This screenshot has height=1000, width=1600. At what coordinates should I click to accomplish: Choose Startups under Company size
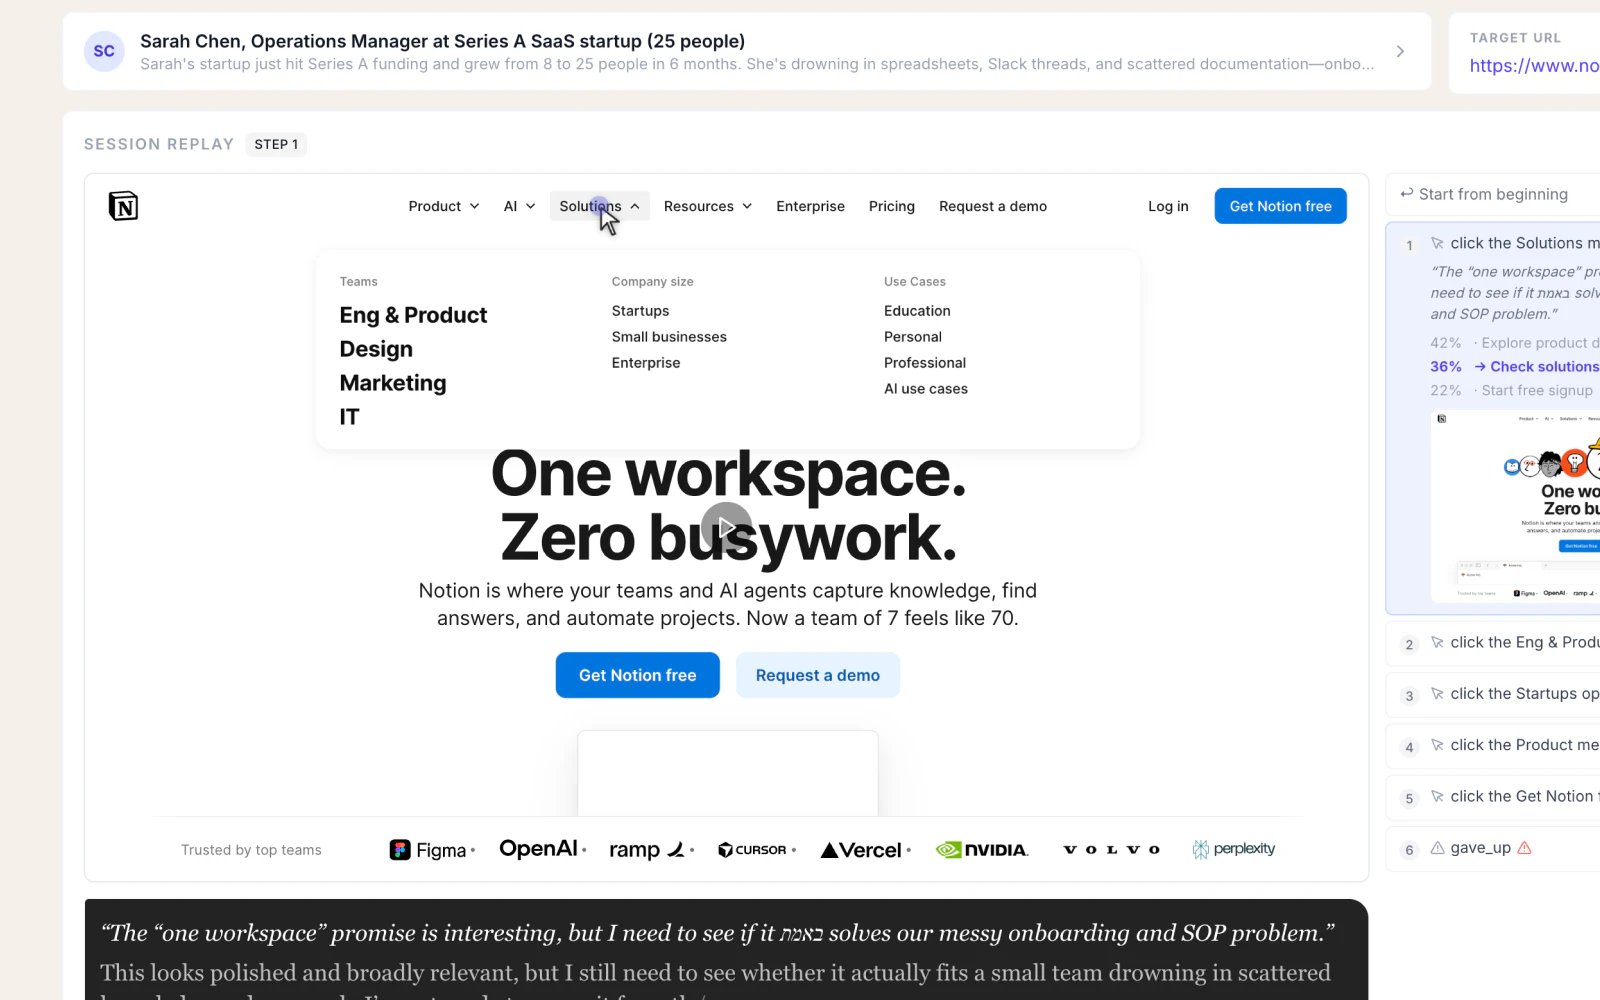click(x=640, y=311)
